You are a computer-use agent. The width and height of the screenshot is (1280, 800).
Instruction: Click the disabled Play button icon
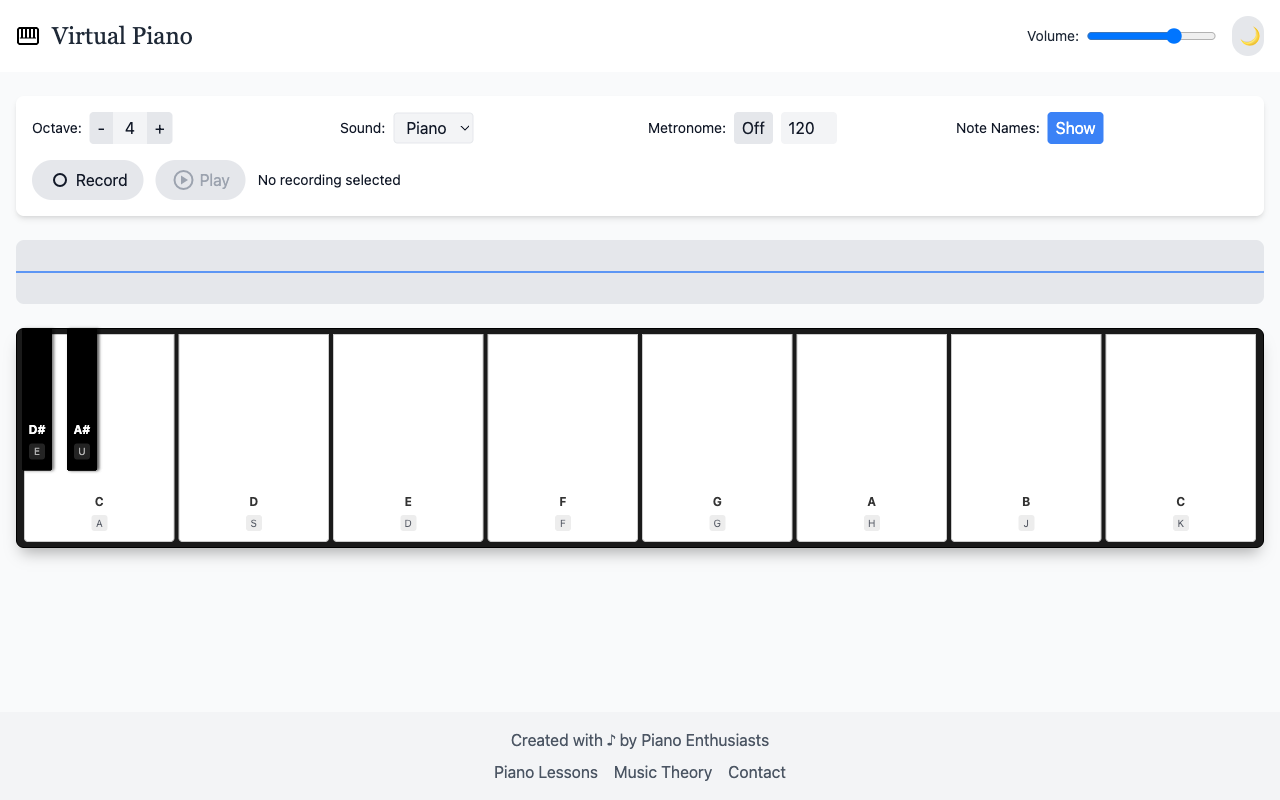(x=184, y=180)
